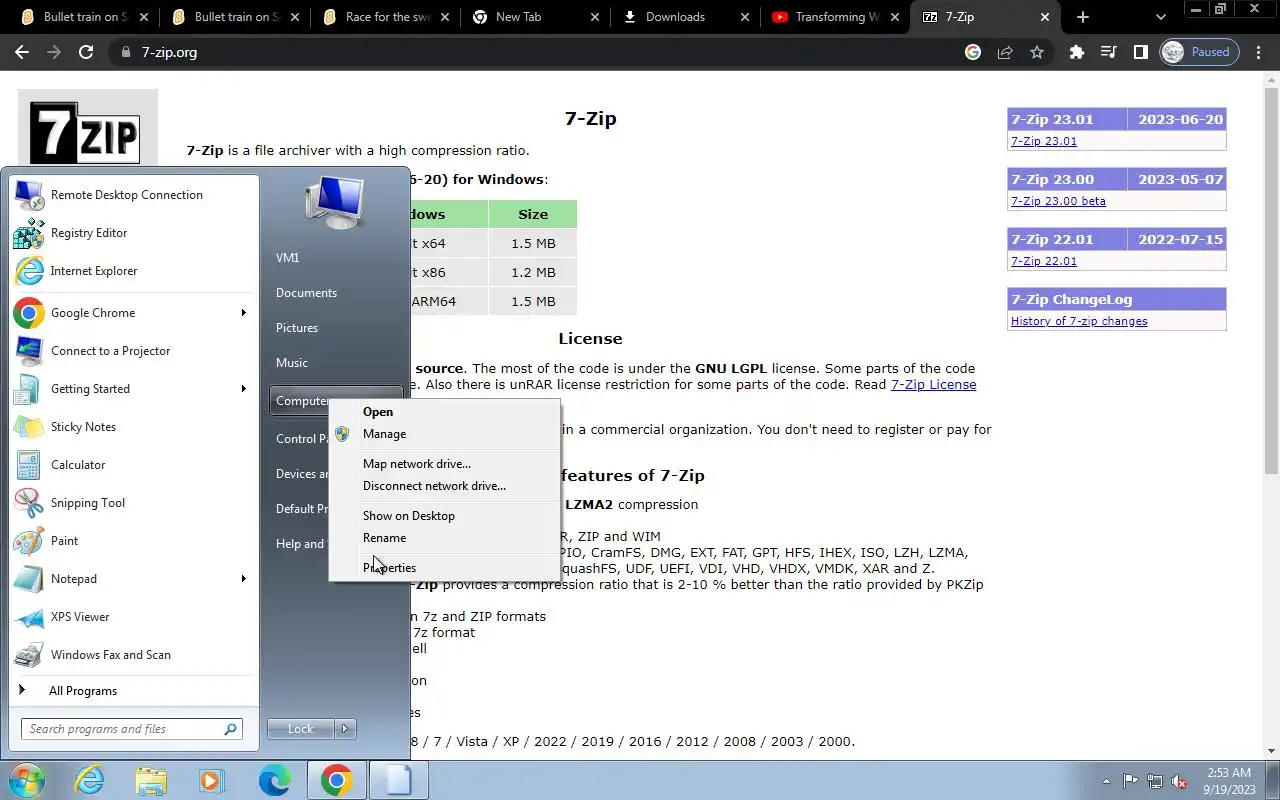Viewport: 1280px width, 800px height.
Task: Open the 7-Zip 23.00 beta link
Action: tap(1058, 201)
